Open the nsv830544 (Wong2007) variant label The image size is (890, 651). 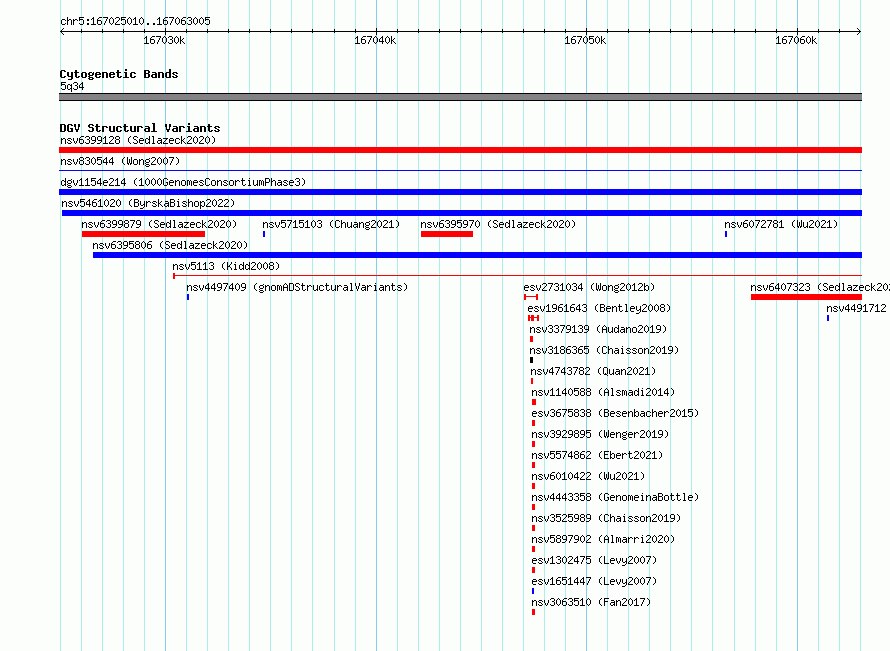coord(120,161)
